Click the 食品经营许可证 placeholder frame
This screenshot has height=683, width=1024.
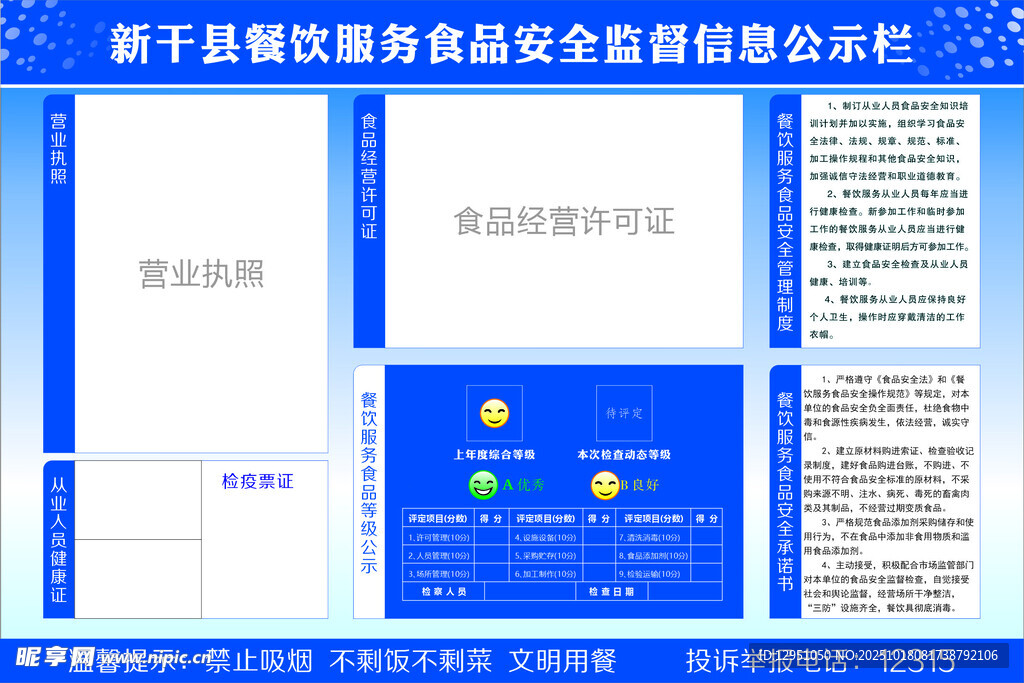tap(563, 221)
